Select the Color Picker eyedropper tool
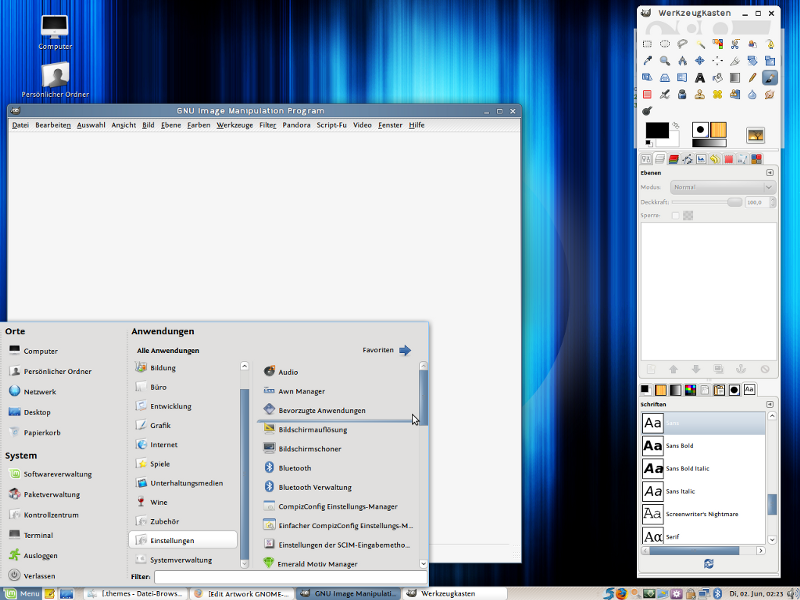Image resolution: width=800 pixels, height=600 pixels. point(647,61)
